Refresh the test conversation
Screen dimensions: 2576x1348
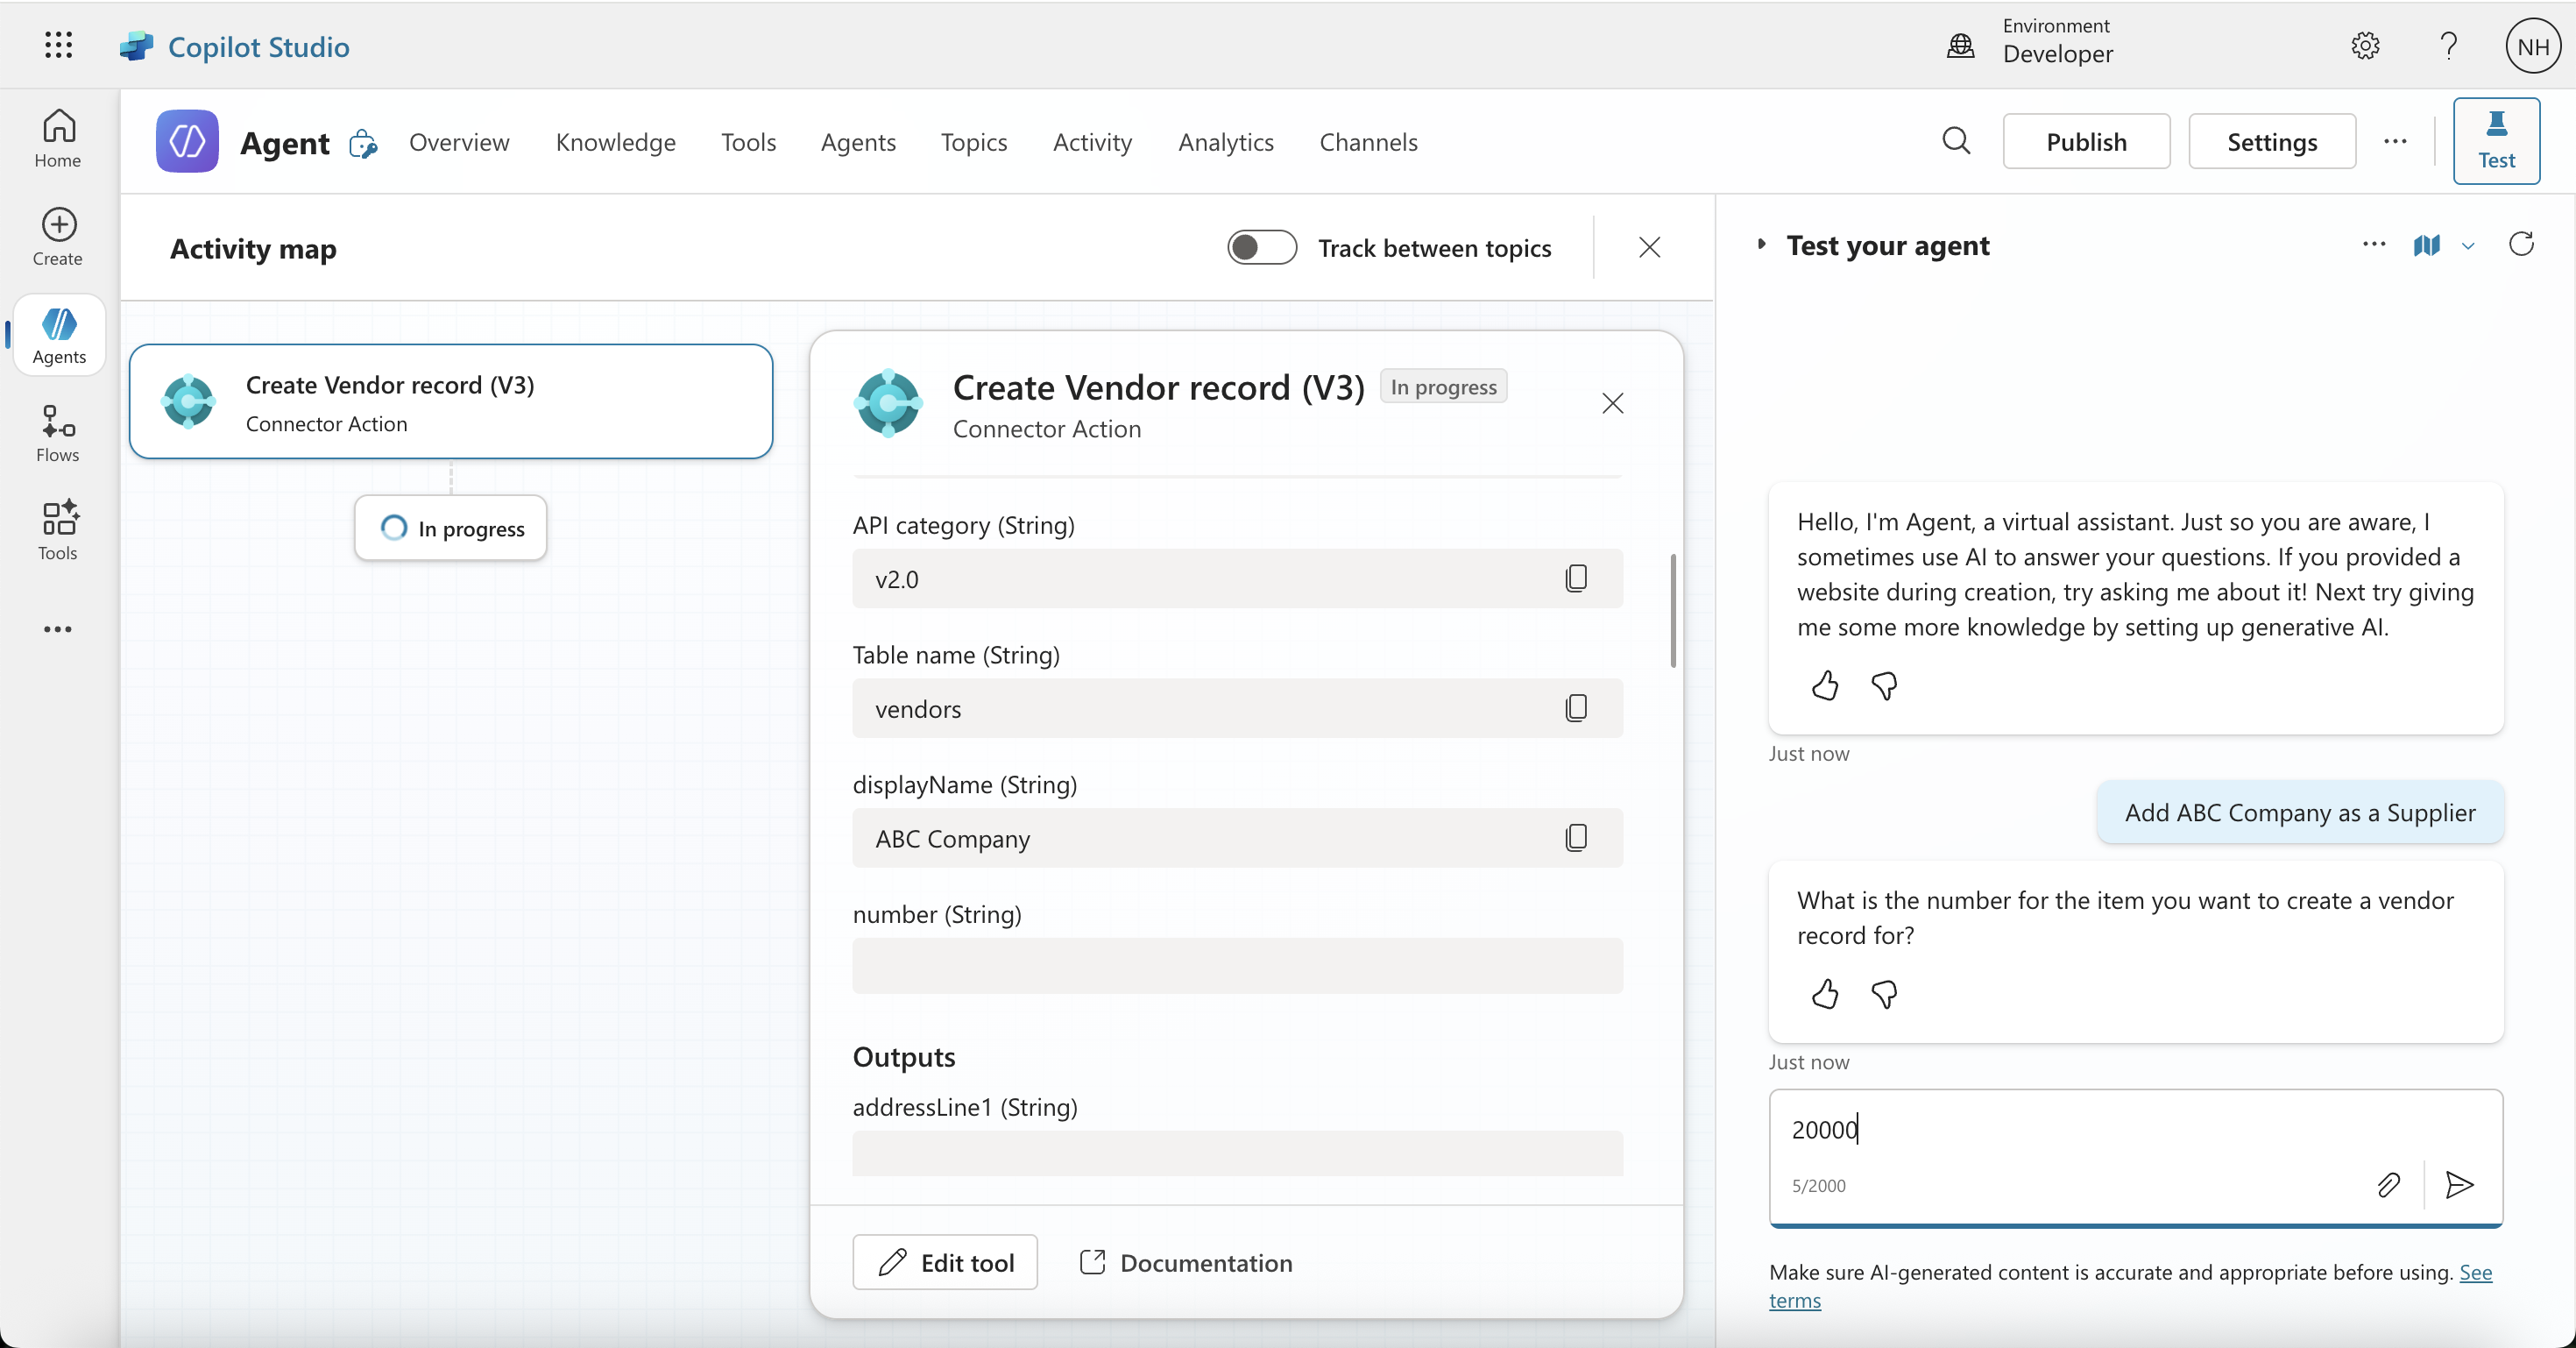click(2521, 245)
